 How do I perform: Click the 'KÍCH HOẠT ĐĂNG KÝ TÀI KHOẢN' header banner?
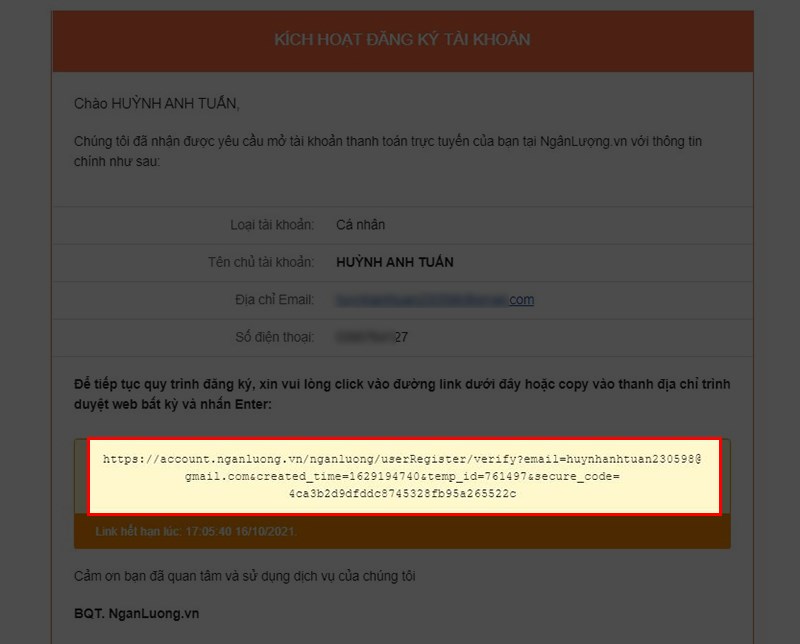[x=400, y=41]
